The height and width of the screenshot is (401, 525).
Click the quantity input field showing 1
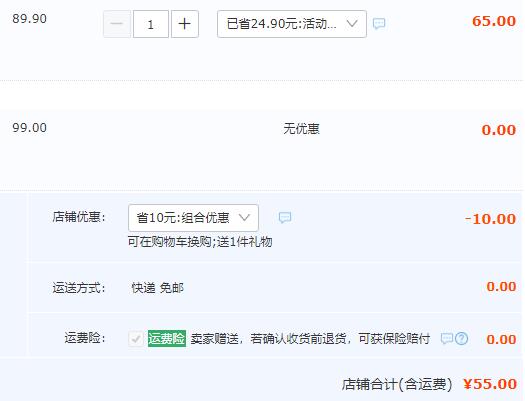point(151,24)
